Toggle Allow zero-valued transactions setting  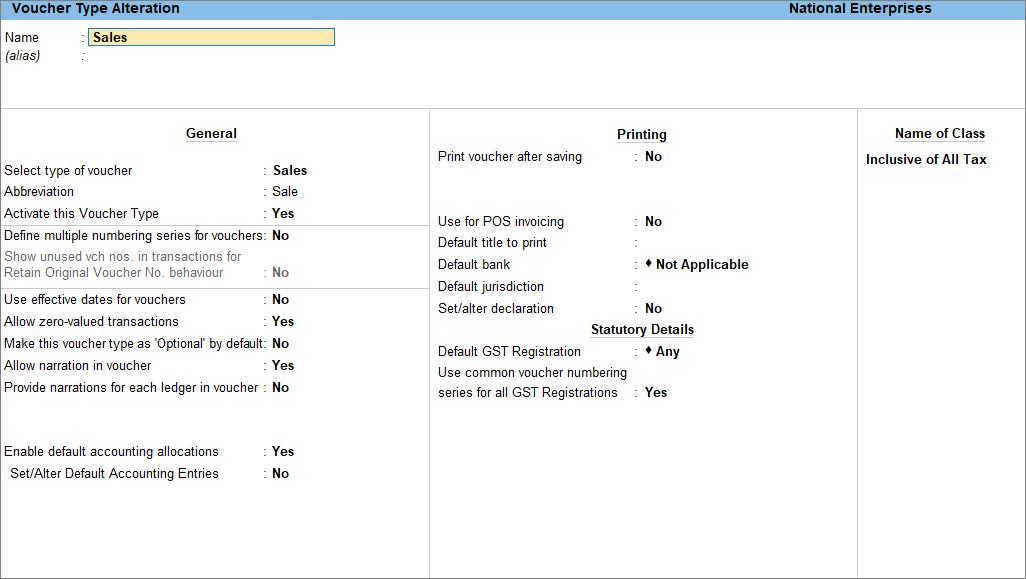pos(283,321)
